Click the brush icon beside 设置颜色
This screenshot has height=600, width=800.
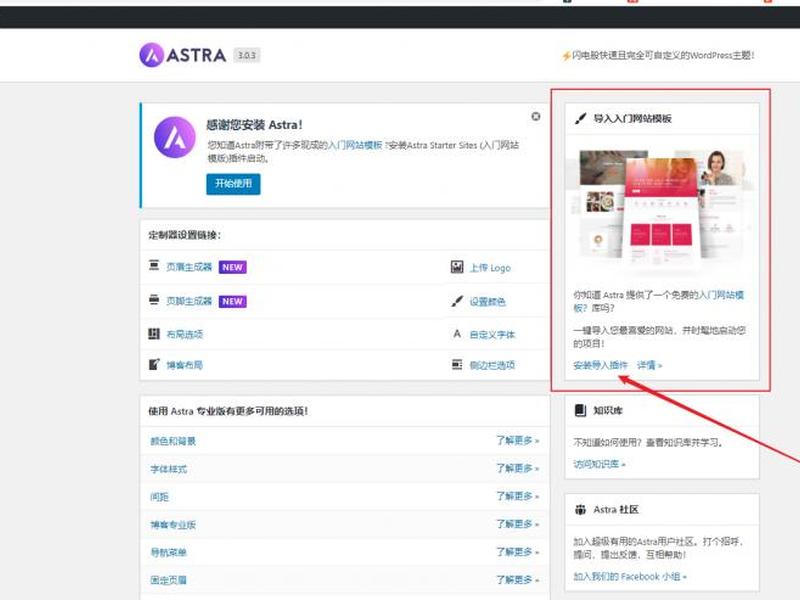pos(457,301)
